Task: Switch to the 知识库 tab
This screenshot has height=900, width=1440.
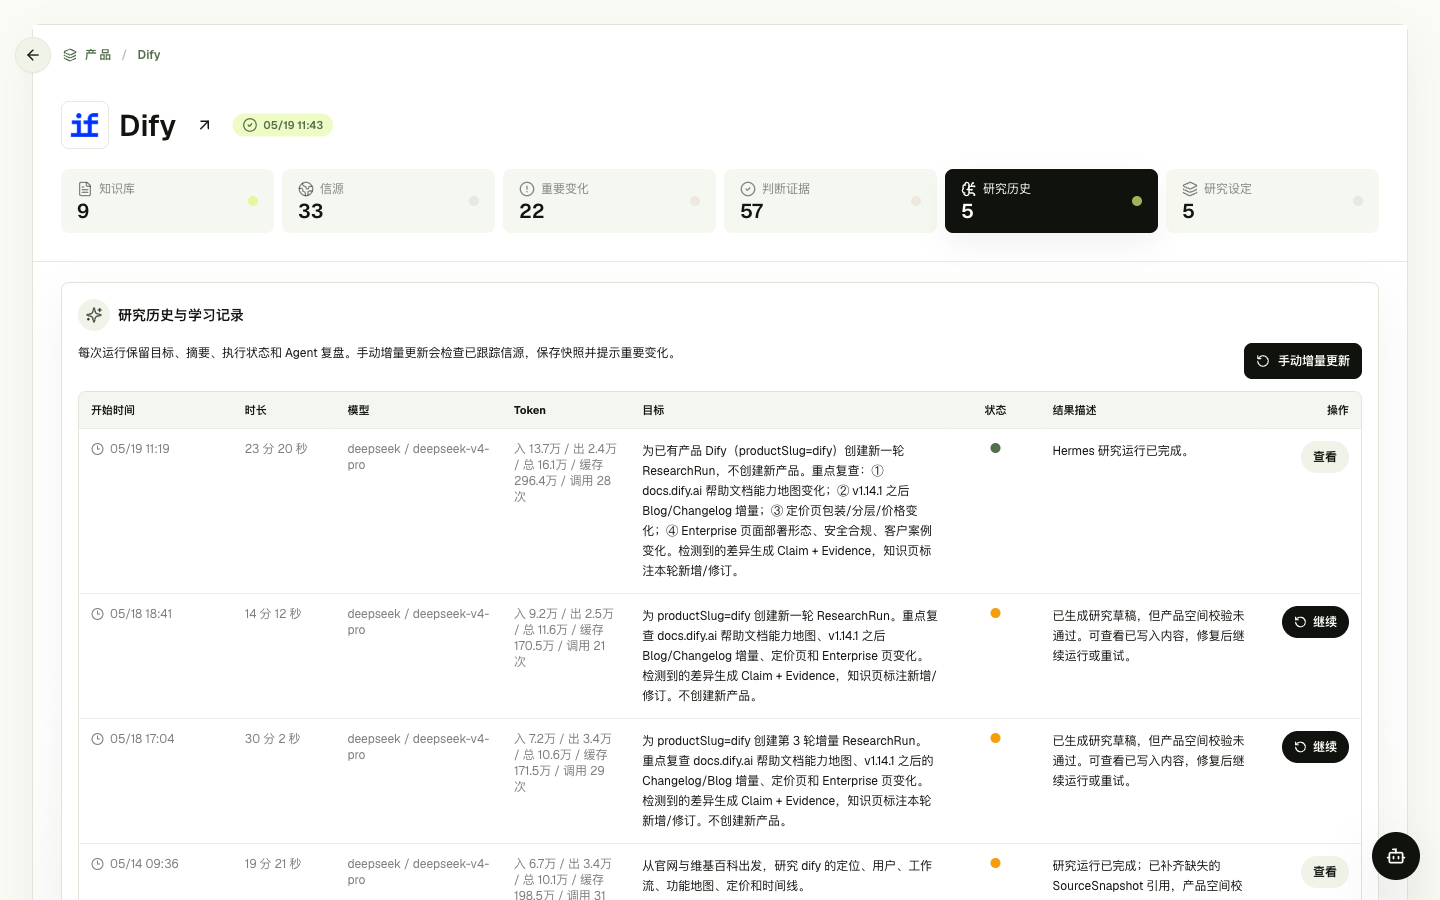Action: [167, 201]
